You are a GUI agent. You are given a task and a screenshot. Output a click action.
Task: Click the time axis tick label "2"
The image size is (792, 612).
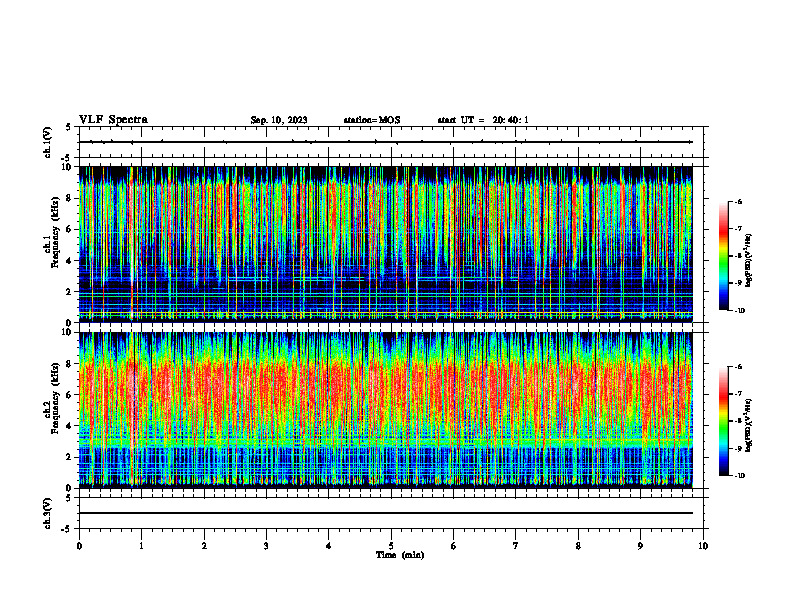point(204,546)
